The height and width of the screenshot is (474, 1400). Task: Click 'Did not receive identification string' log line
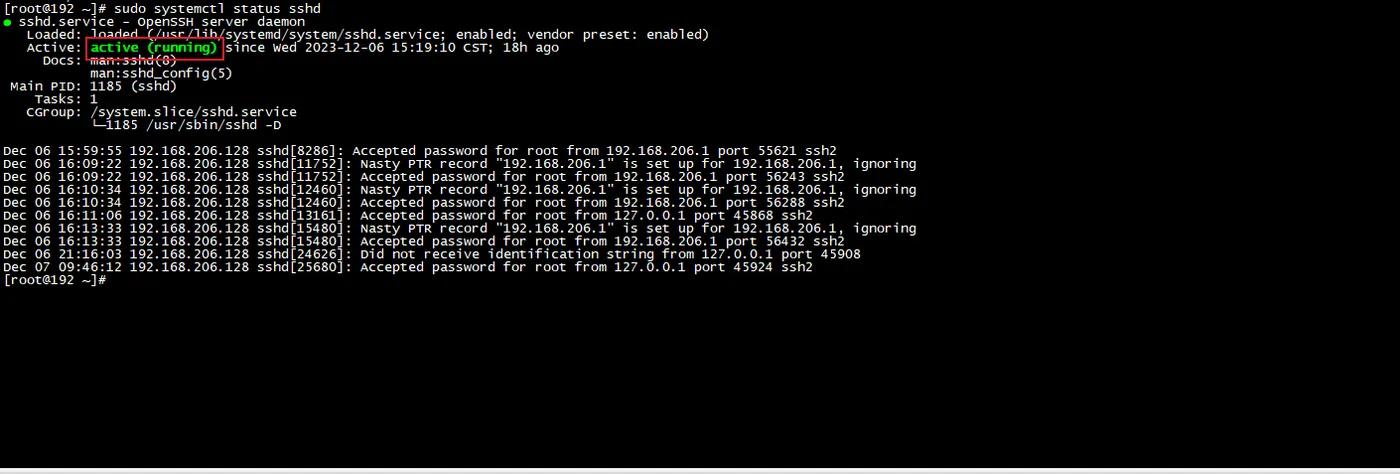tap(432, 255)
